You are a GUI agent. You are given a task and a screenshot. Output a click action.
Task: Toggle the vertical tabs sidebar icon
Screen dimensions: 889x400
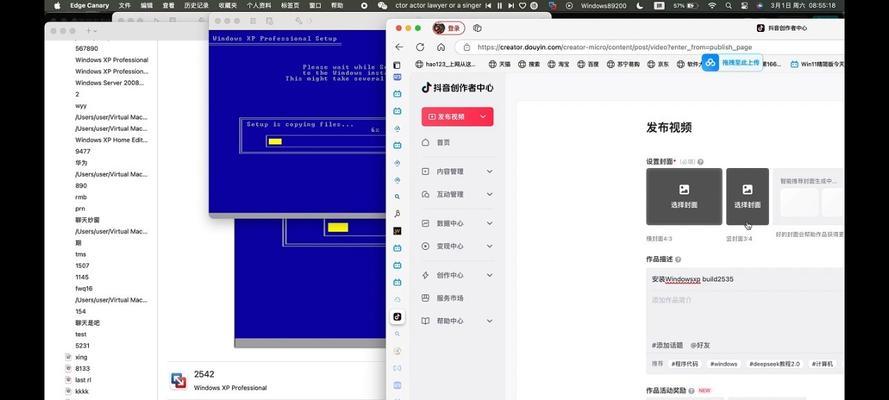point(397,65)
